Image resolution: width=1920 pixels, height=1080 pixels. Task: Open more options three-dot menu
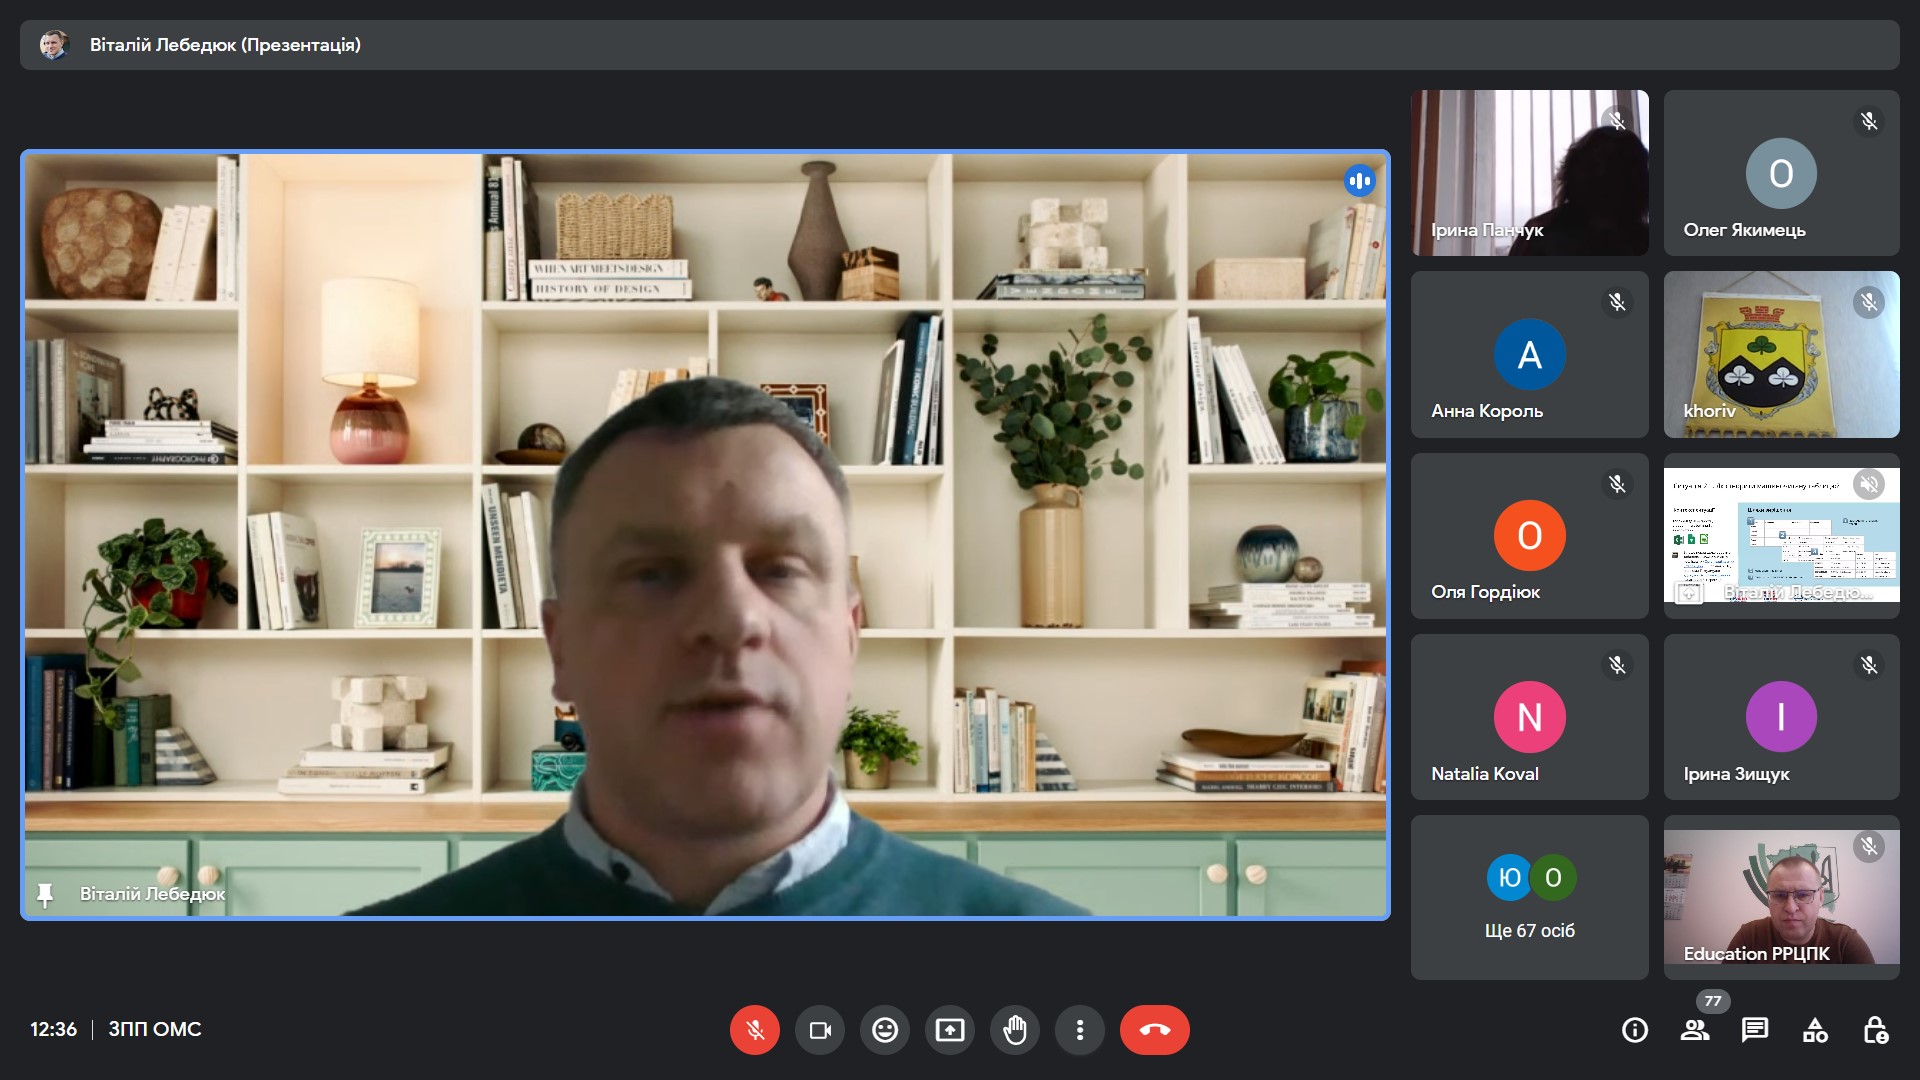coord(1079,1029)
